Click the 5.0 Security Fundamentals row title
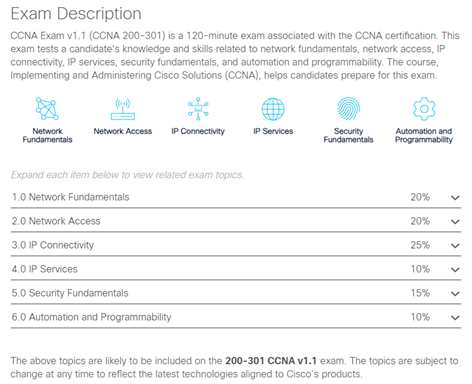The image size is (472, 384). [x=70, y=293]
